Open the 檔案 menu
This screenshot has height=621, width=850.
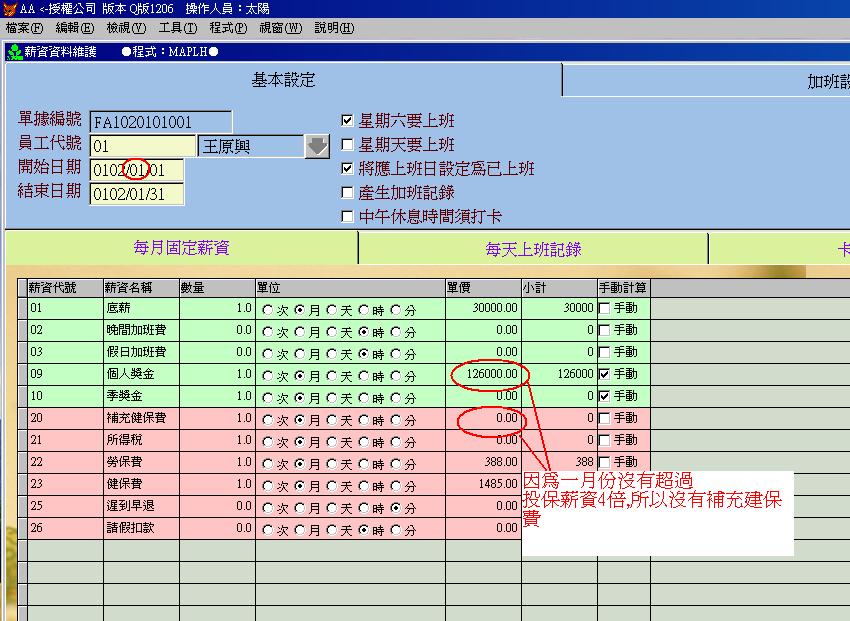tap(24, 28)
